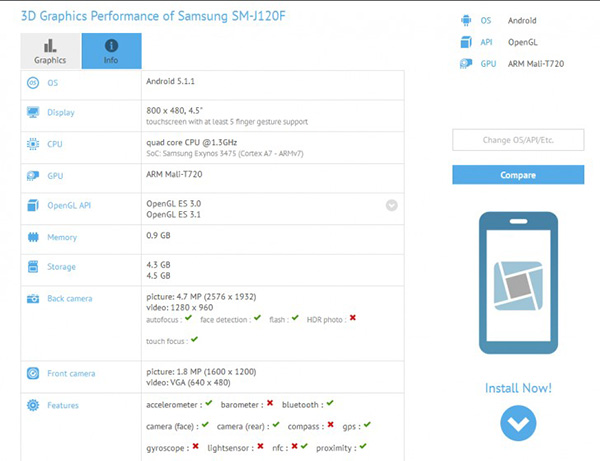600x461 pixels.
Task: Click the Display monitor icon
Action: coord(33,113)
